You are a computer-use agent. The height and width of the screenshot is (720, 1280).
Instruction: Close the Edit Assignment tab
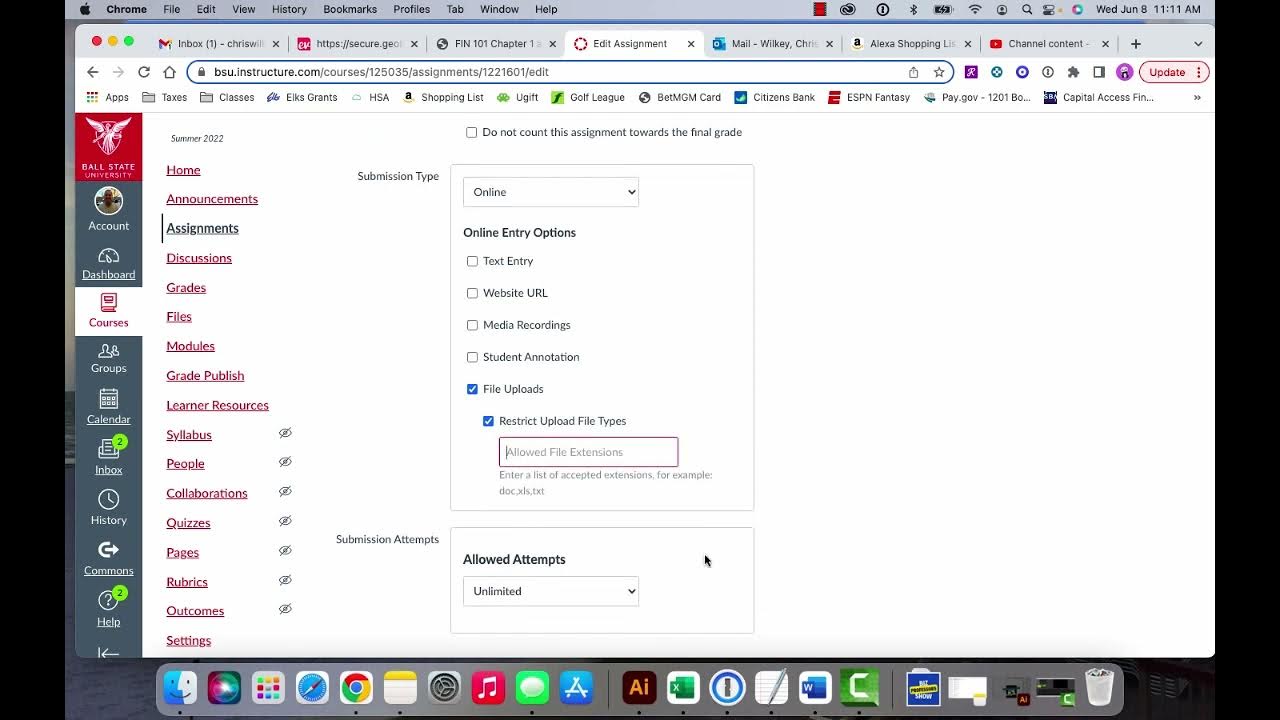[690, 44]
